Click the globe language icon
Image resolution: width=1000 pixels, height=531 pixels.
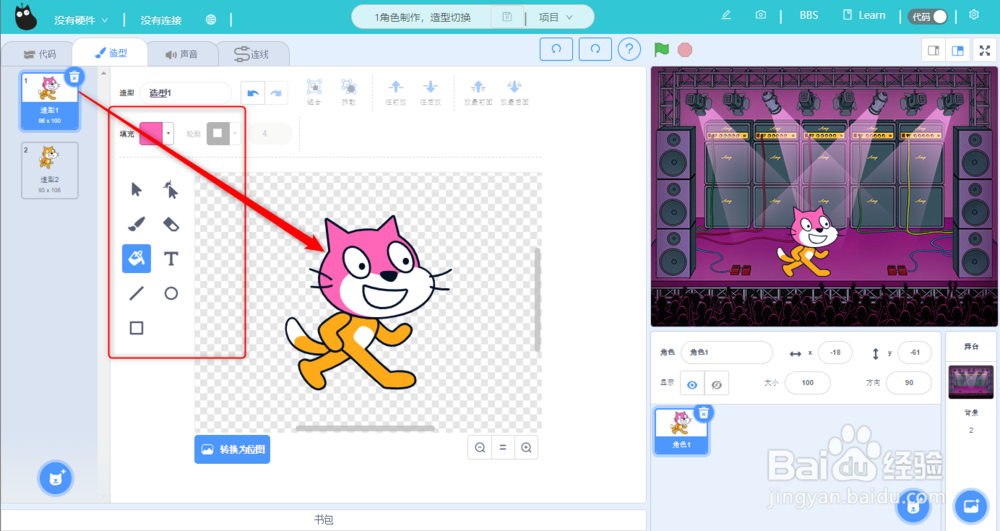coord(211,20)
